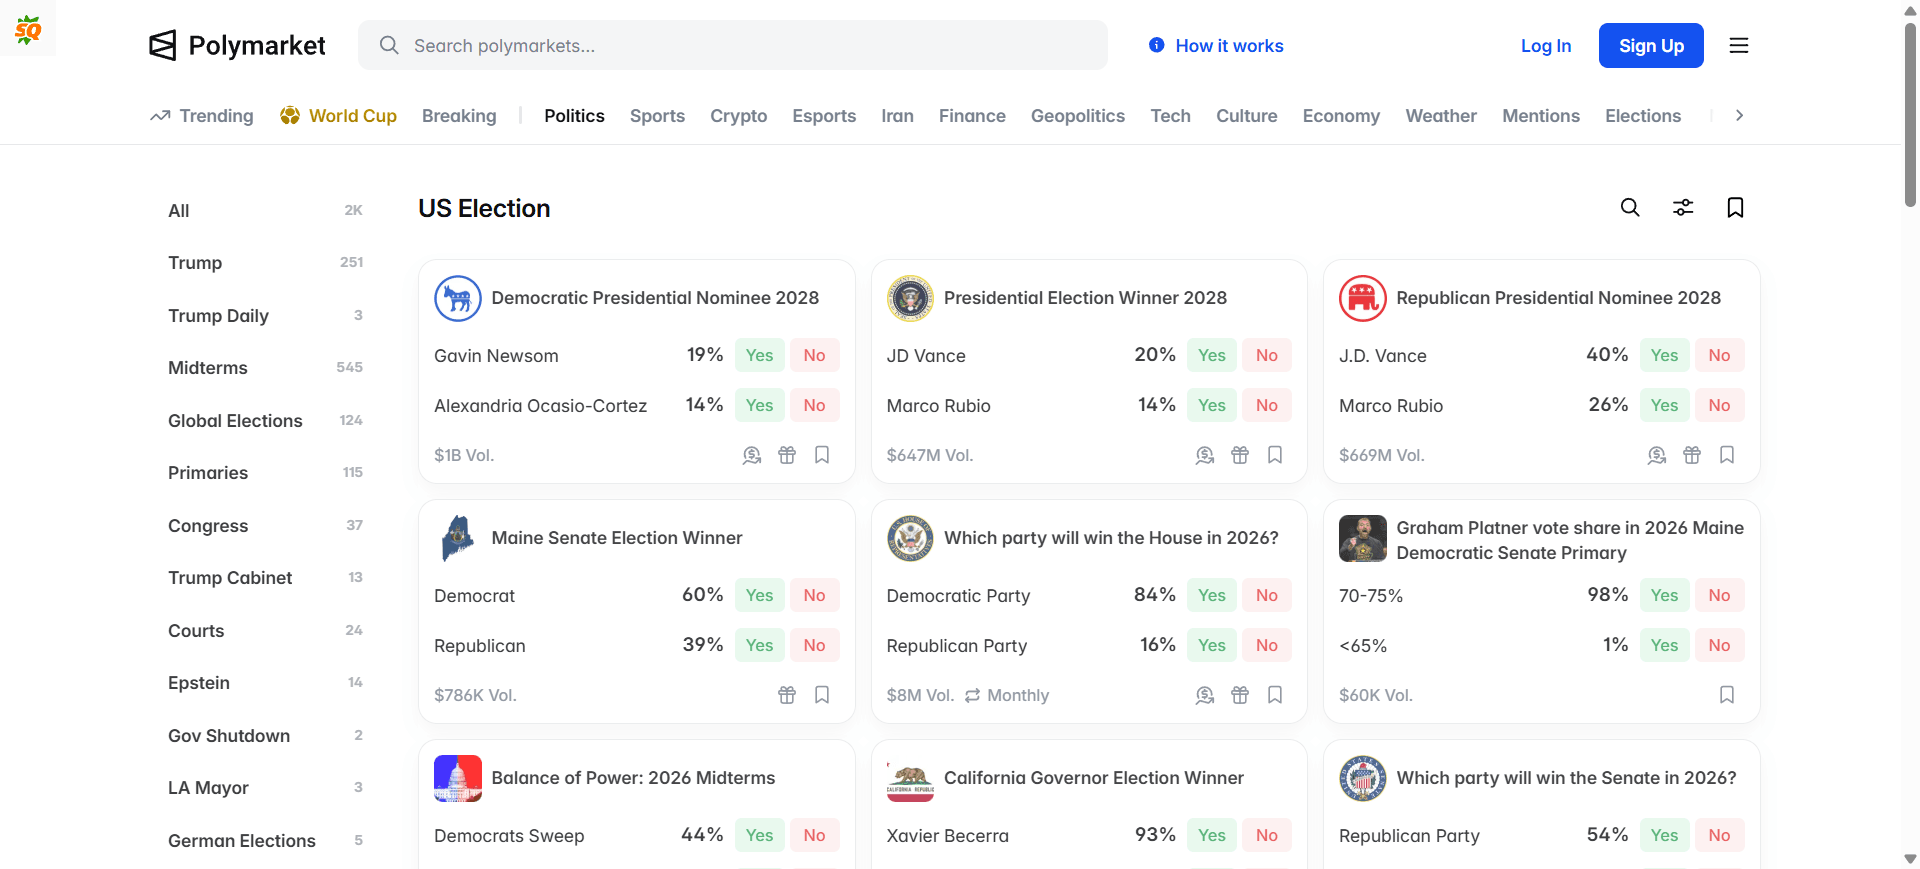Buy Yes on 70-75% Platner vote share
1920x869 pixels.
point(1664,595)
